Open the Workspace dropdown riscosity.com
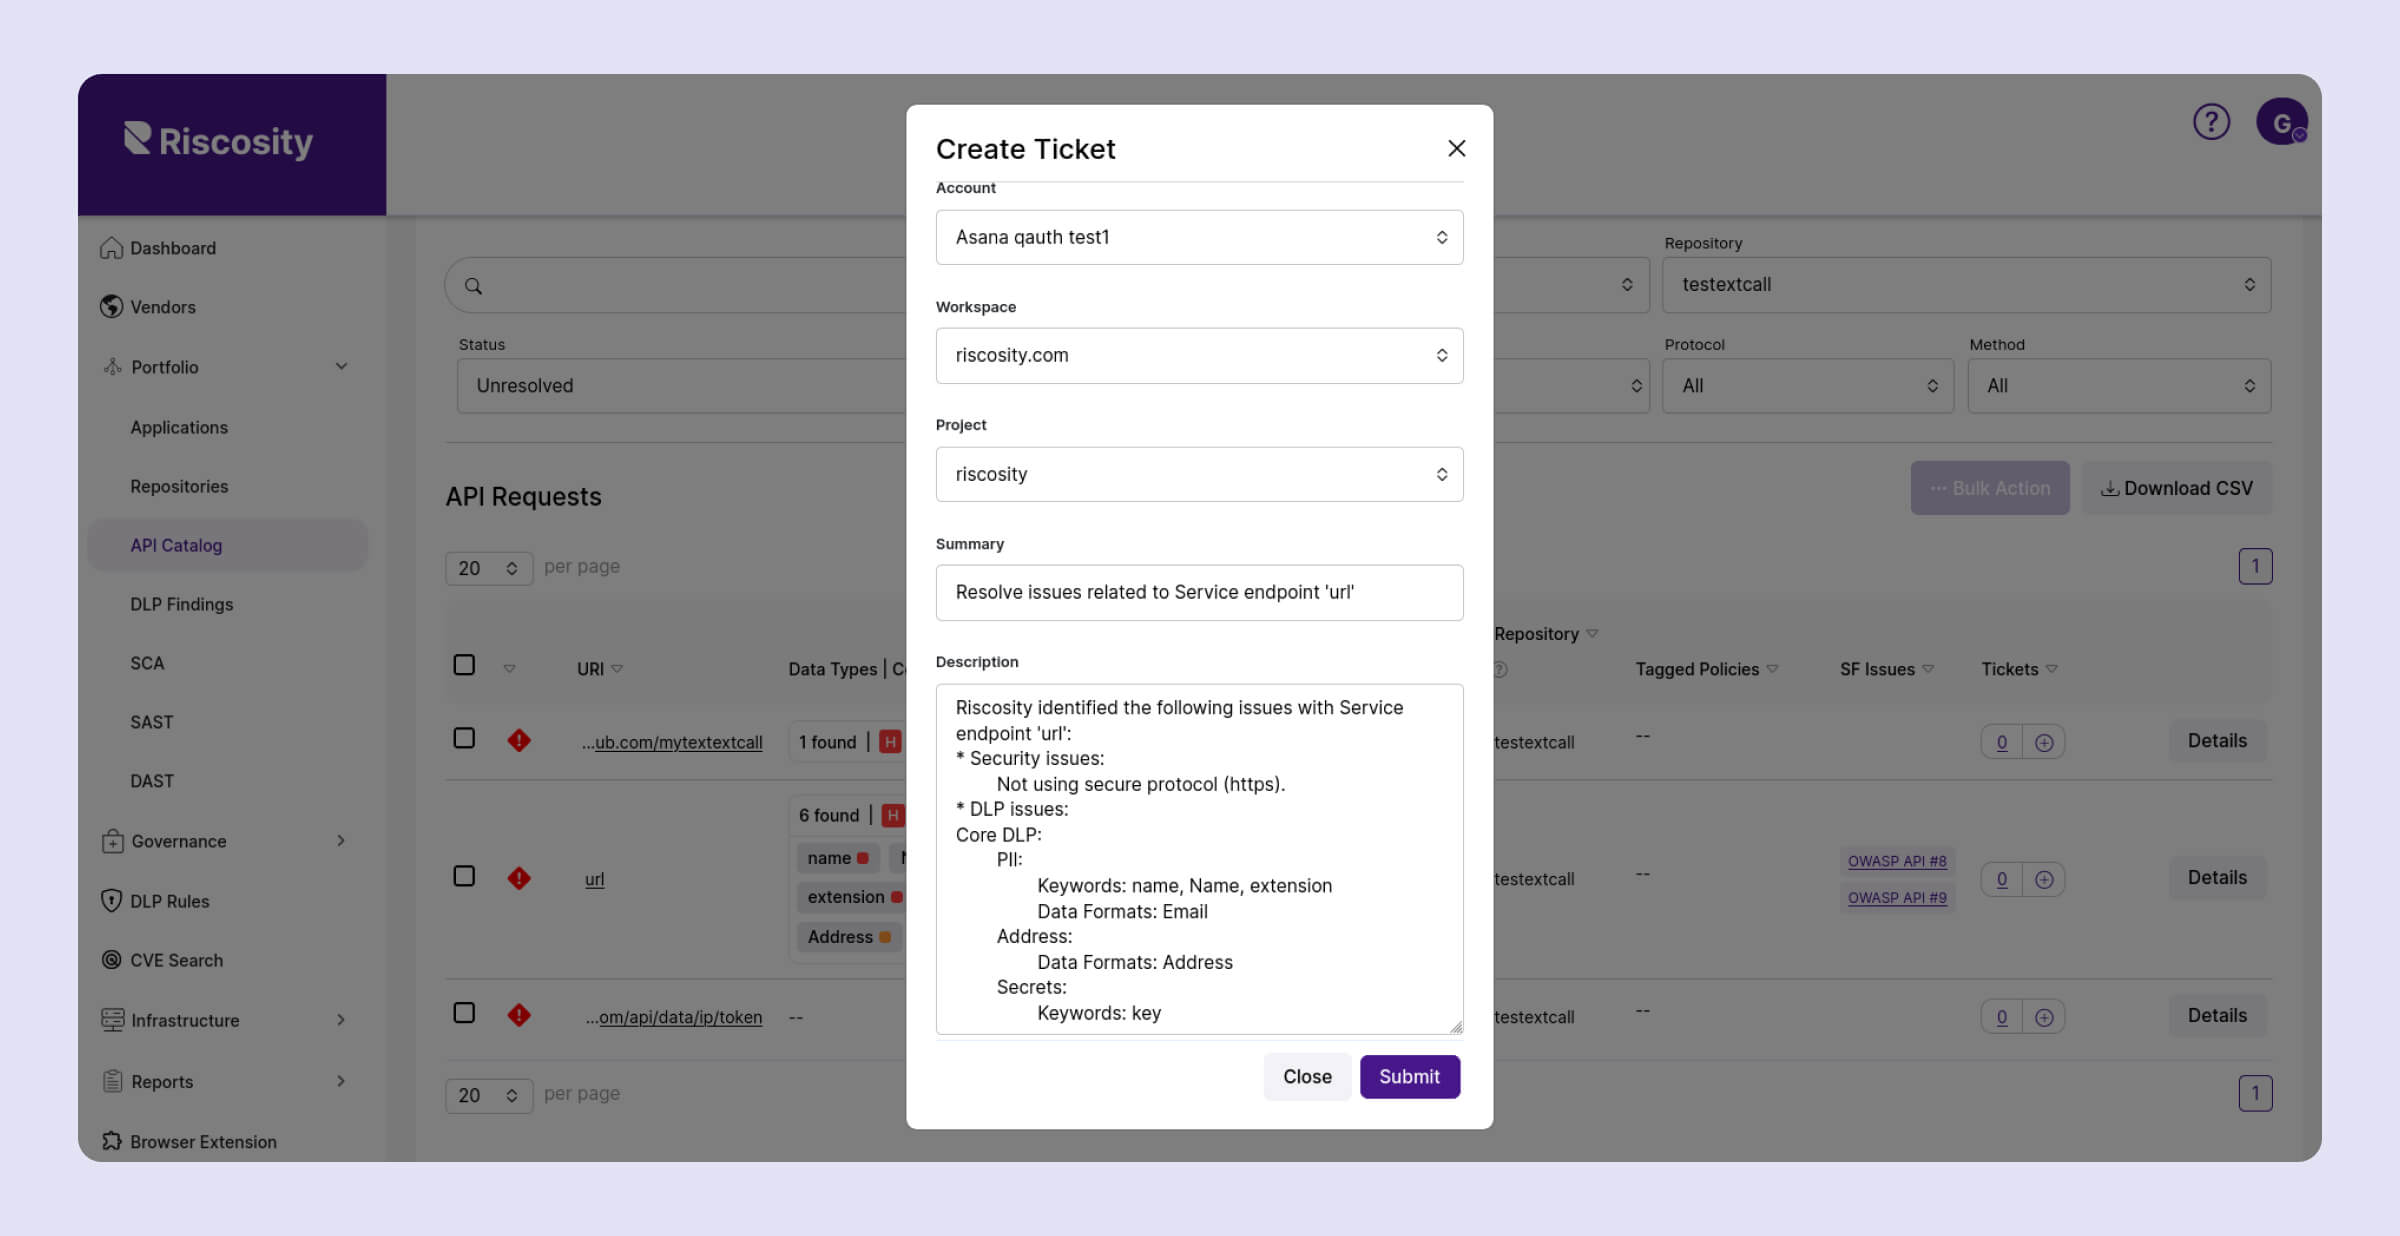 pos(1199,355)
